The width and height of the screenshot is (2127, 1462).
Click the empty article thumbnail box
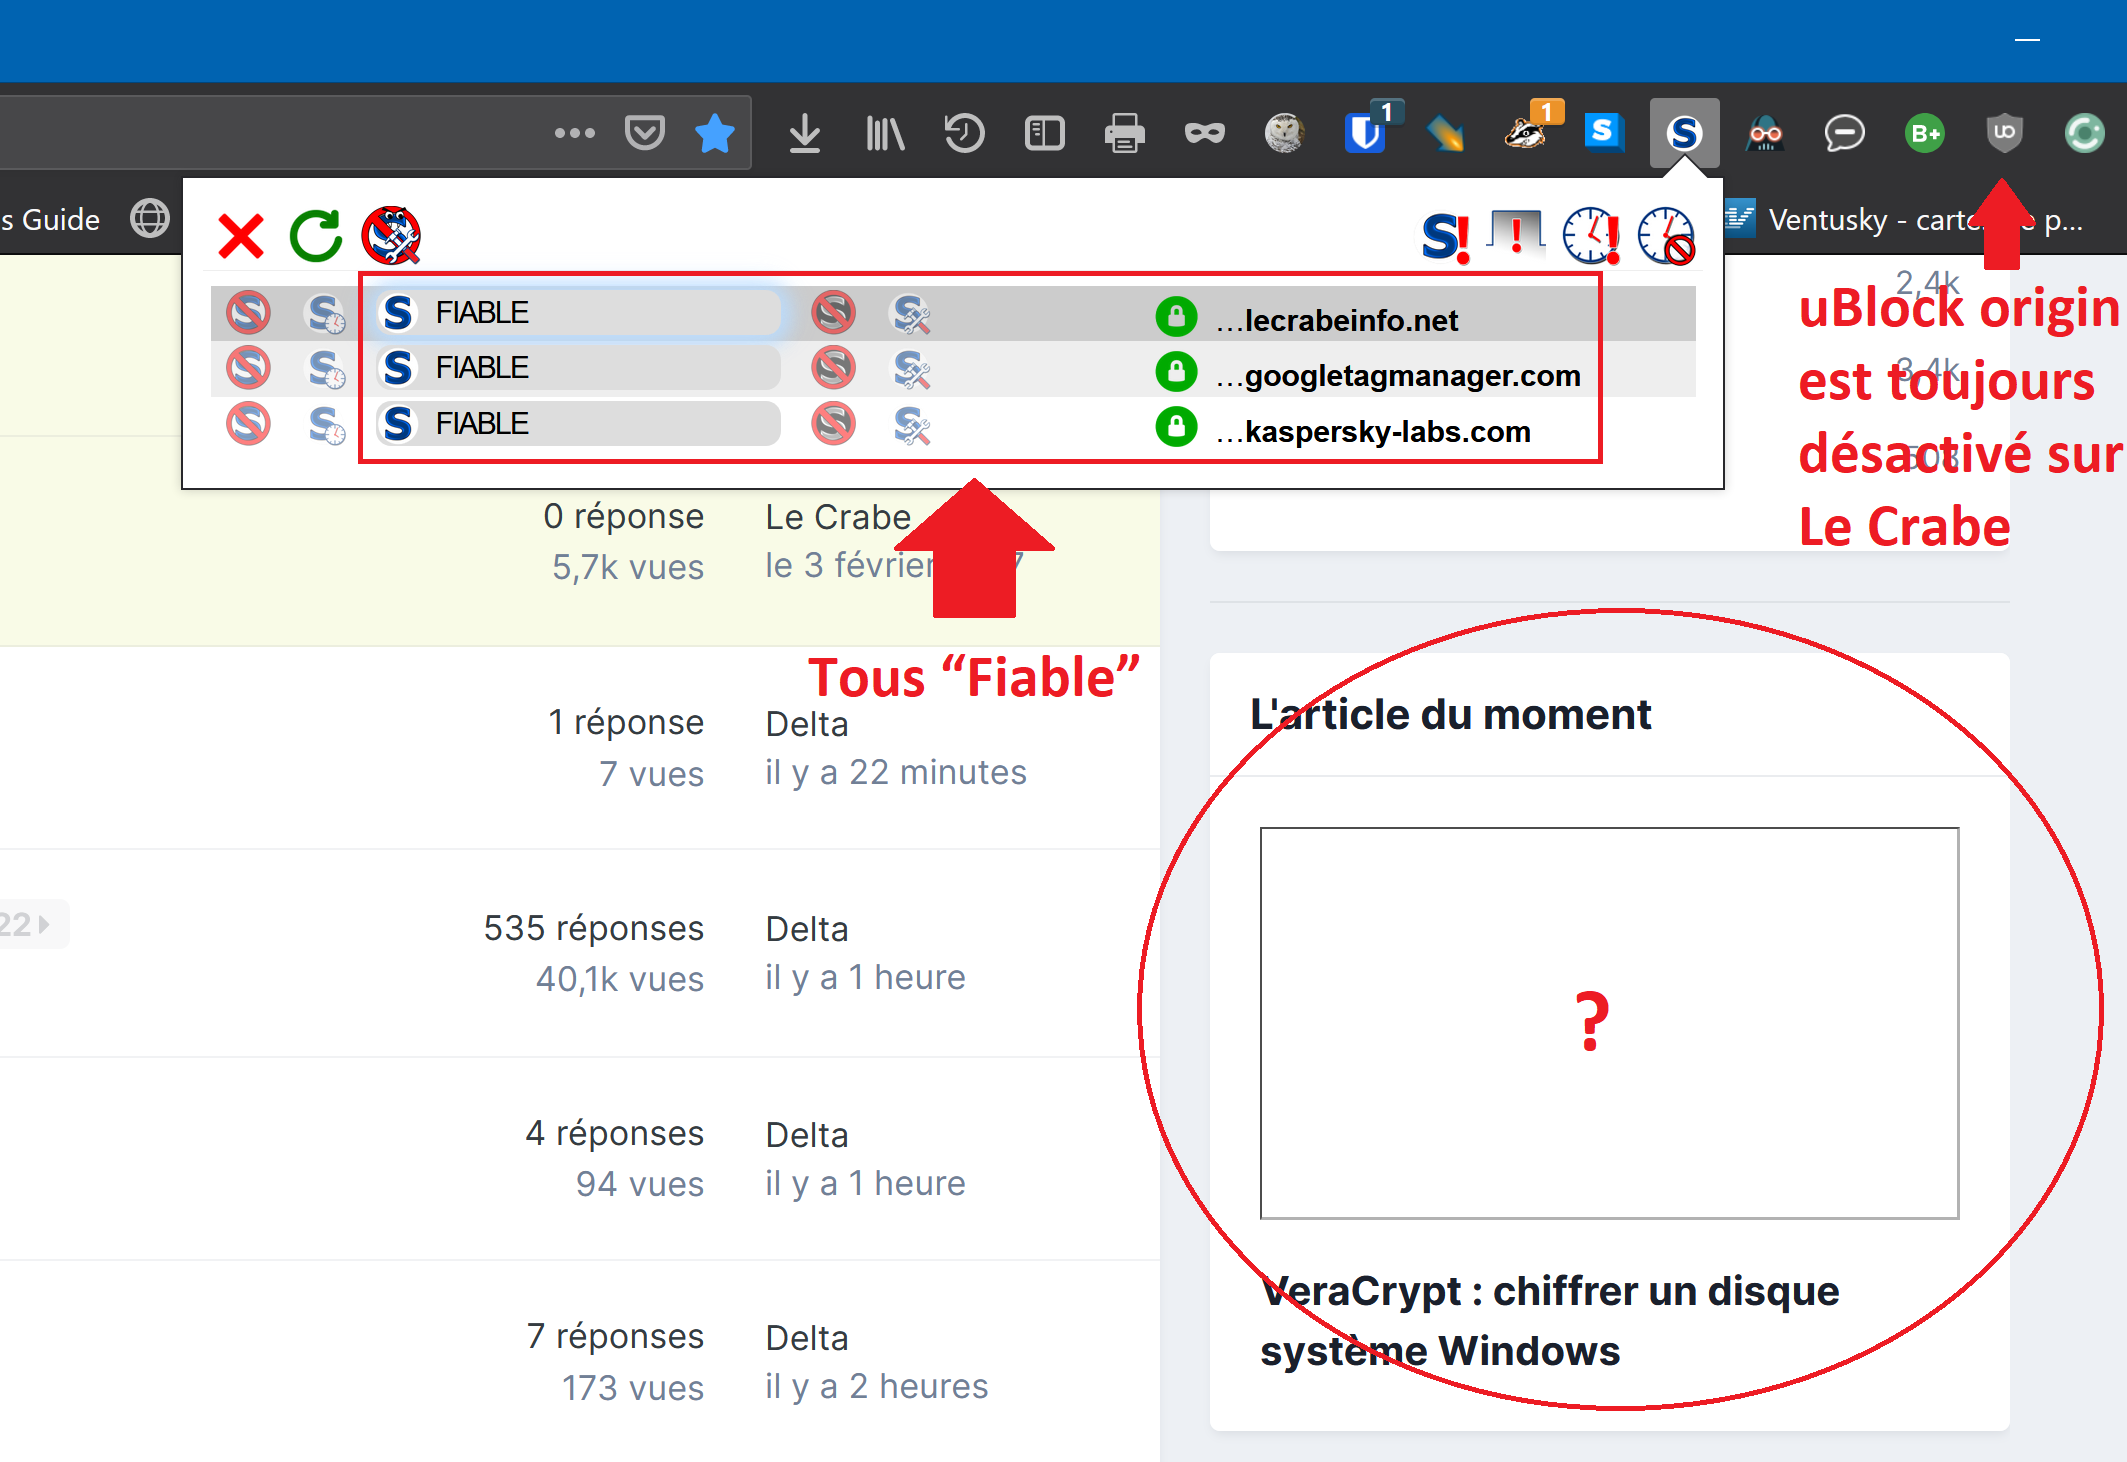point(1609,1023)
